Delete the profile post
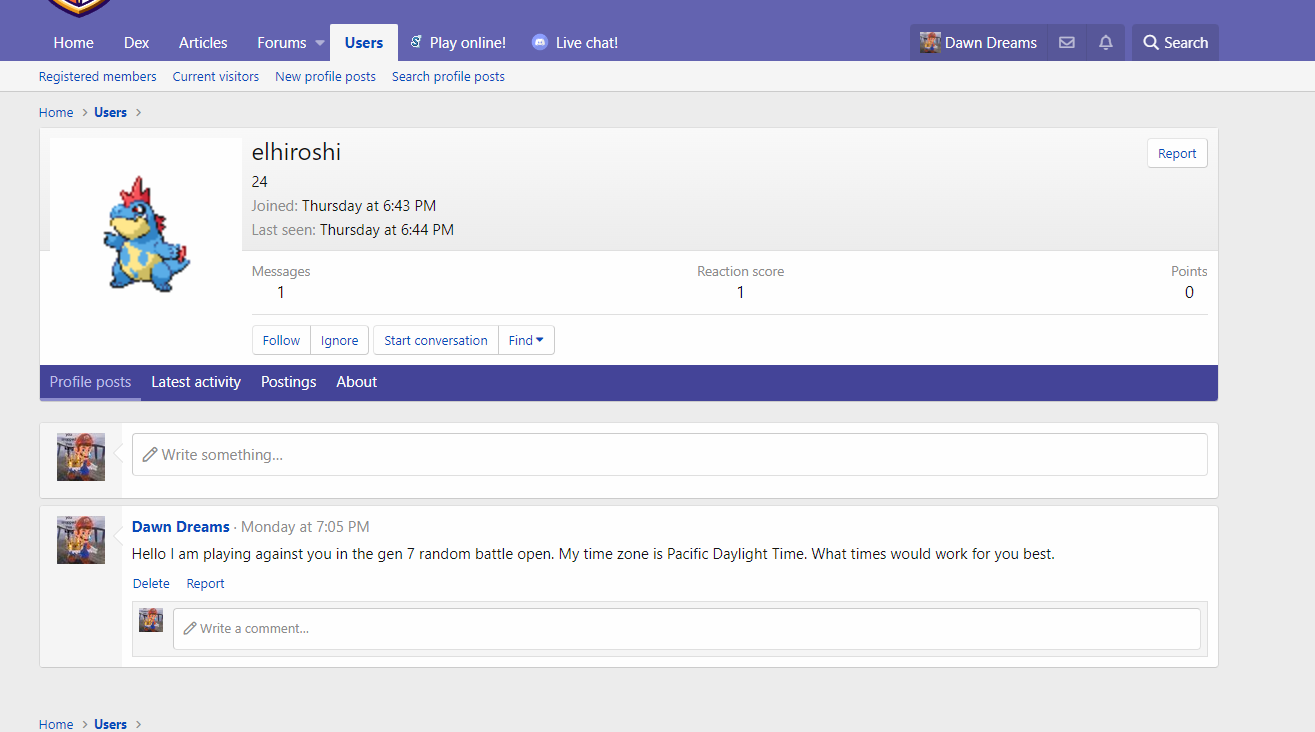 coord(151,584)
